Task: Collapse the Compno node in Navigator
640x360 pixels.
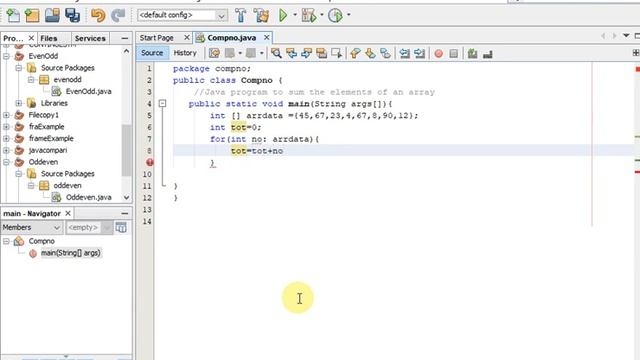Action: pyautogui.click(x=7, y=241)
